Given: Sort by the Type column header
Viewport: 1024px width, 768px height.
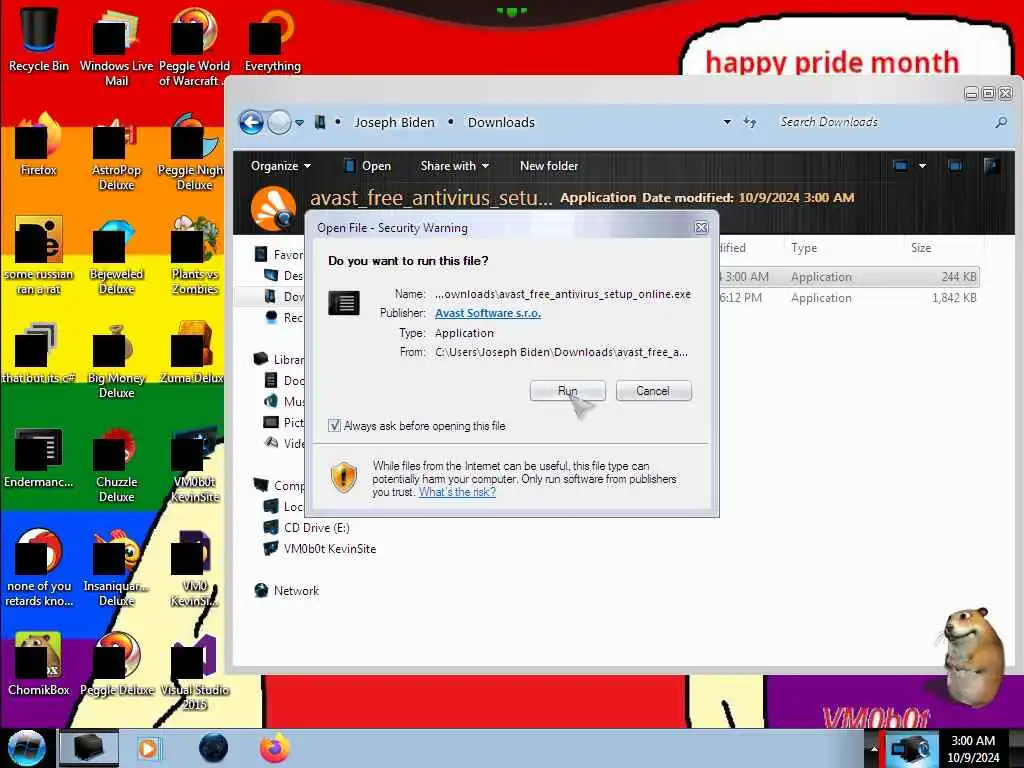Looking at the screenshot, I should [x=803, y=248].
